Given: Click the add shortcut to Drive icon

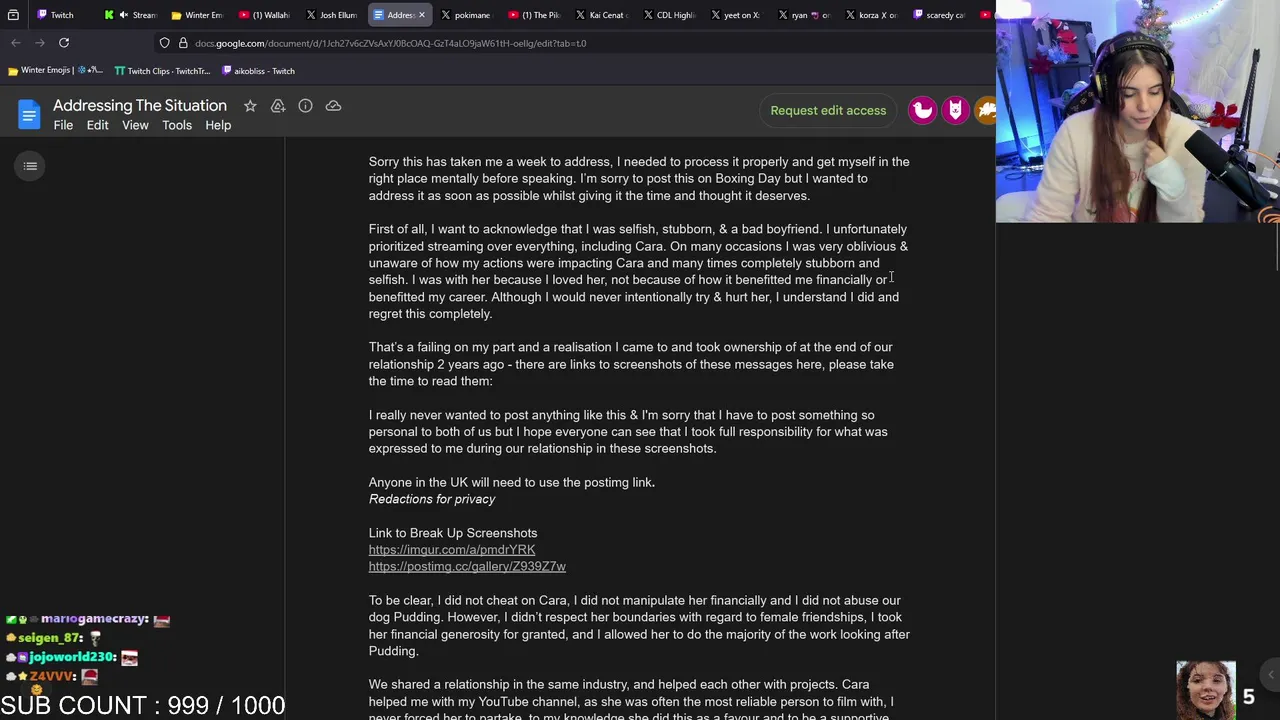Looking at the screenshot, I should click(x=278, y=106).
